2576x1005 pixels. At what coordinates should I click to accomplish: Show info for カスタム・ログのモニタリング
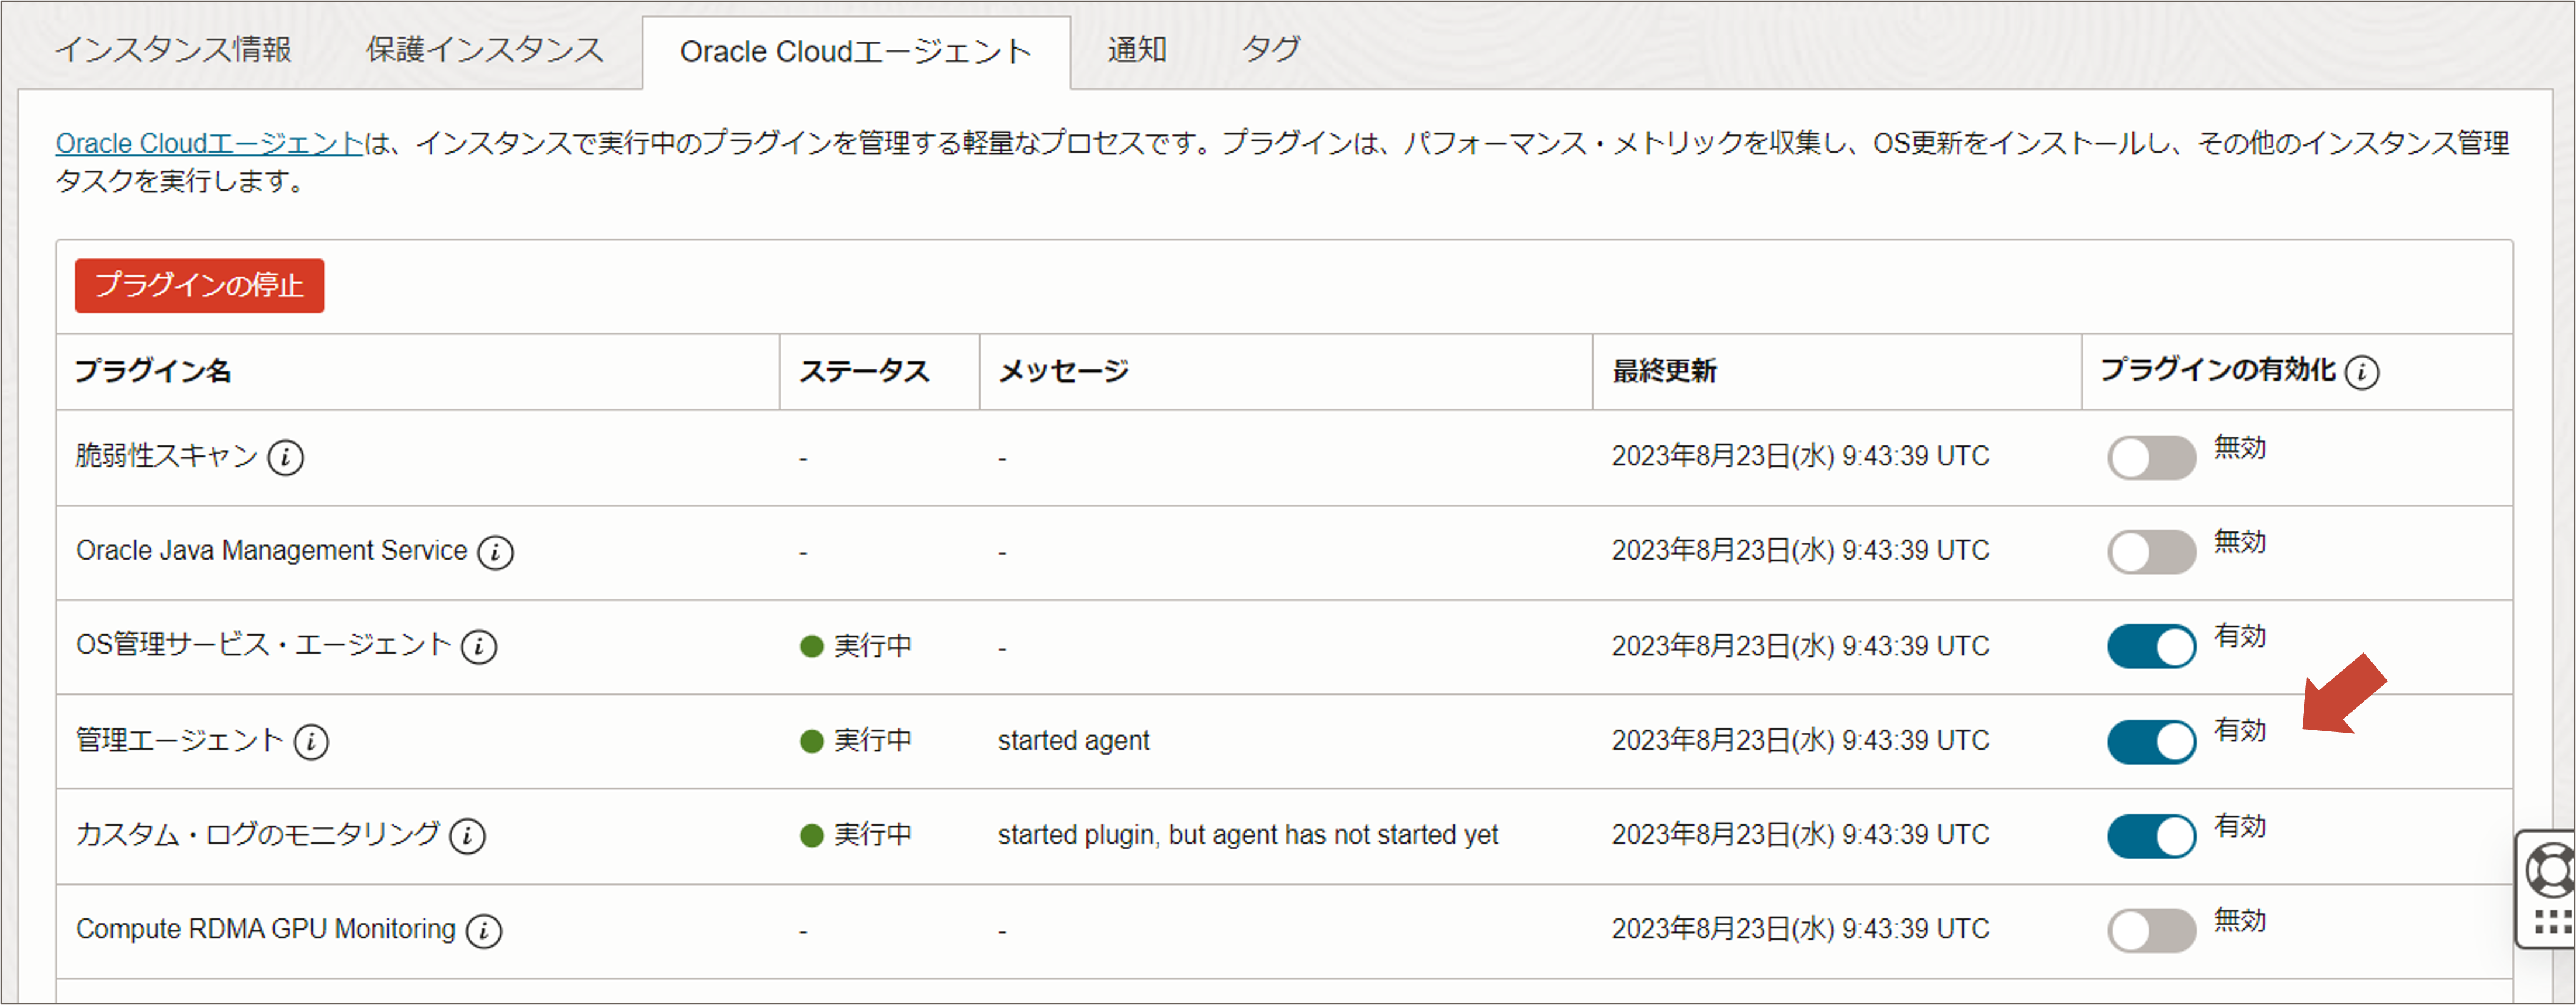467,836
